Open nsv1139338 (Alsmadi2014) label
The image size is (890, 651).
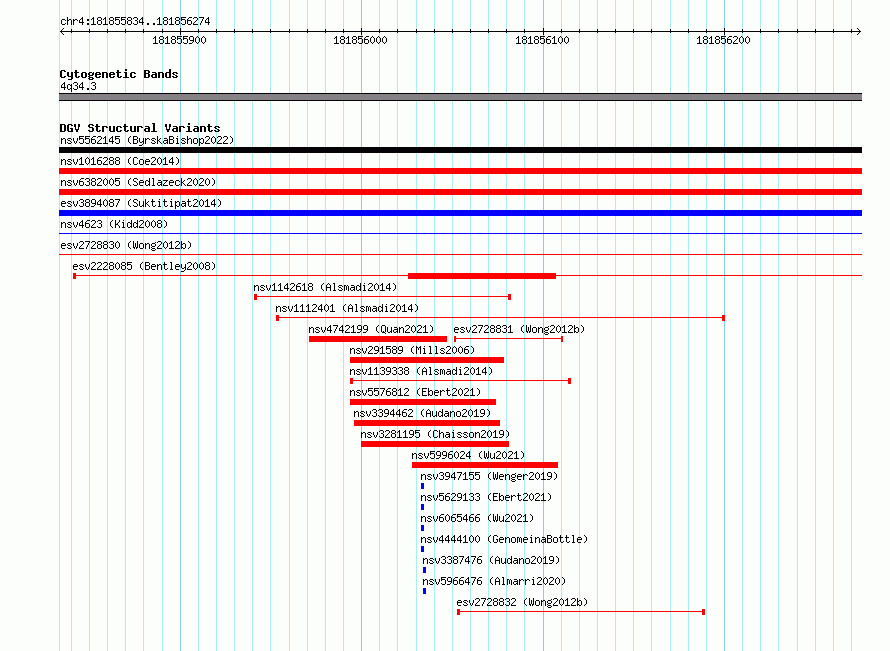coord(421,371)
